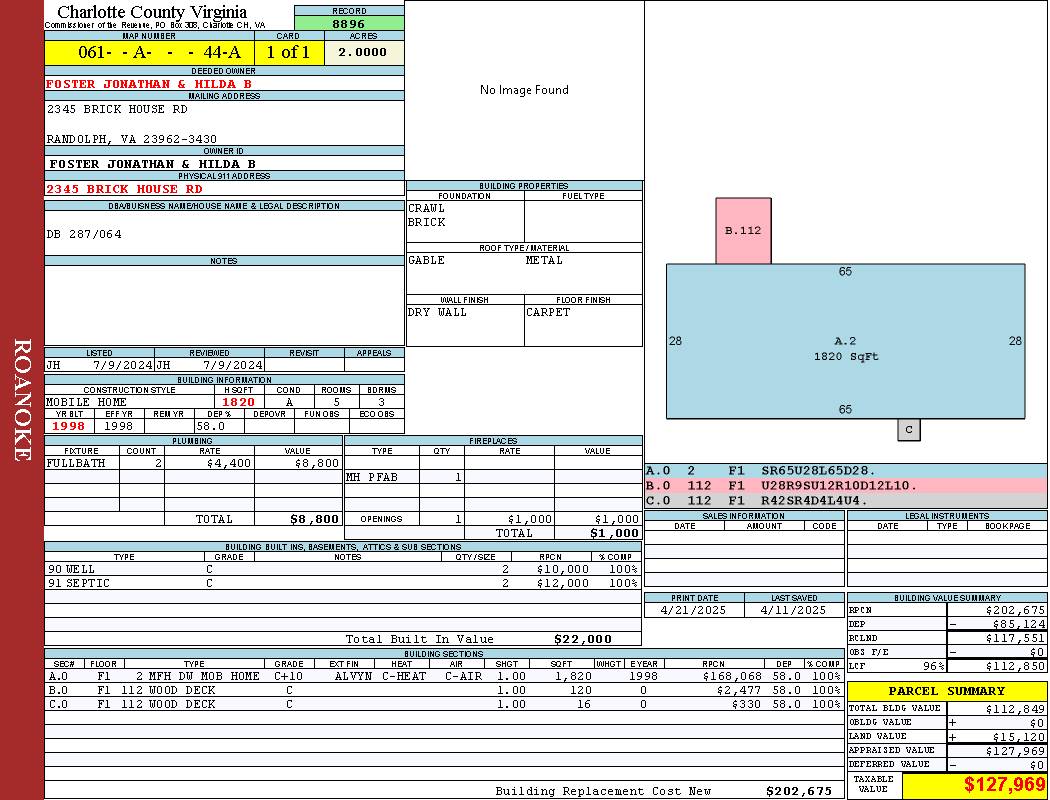Click Total Built In Value $22,000

pos(583,639)
